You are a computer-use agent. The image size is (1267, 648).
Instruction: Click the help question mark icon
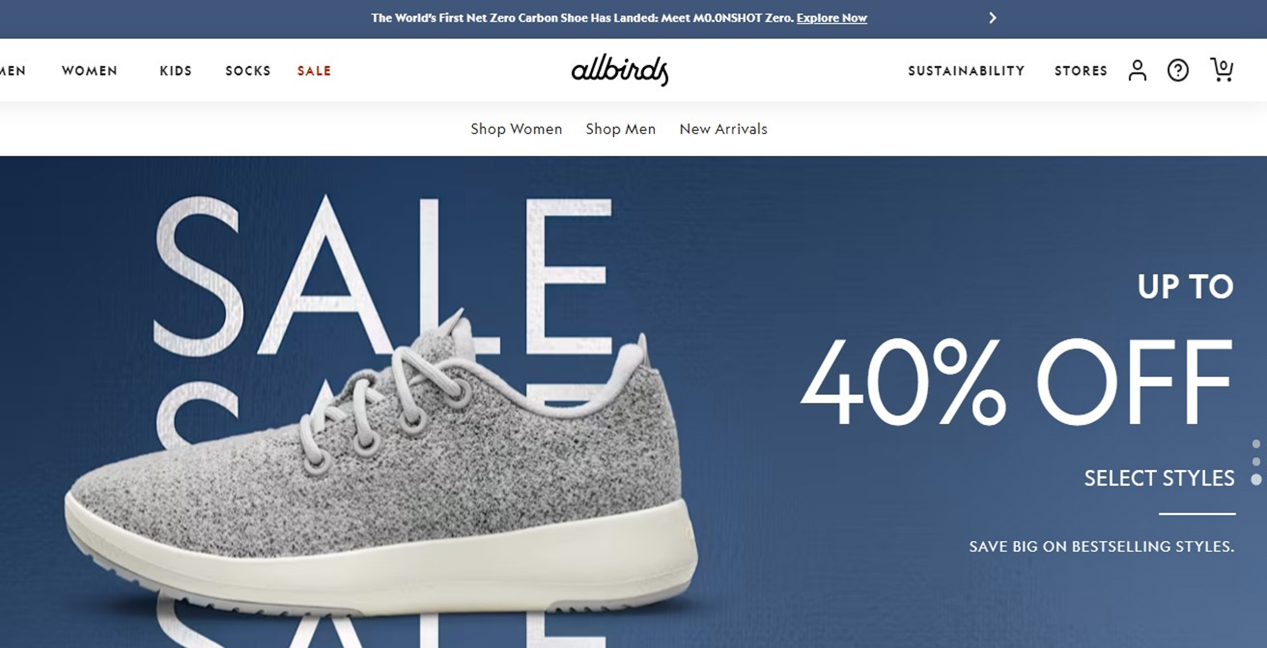tap(1178, 70)
